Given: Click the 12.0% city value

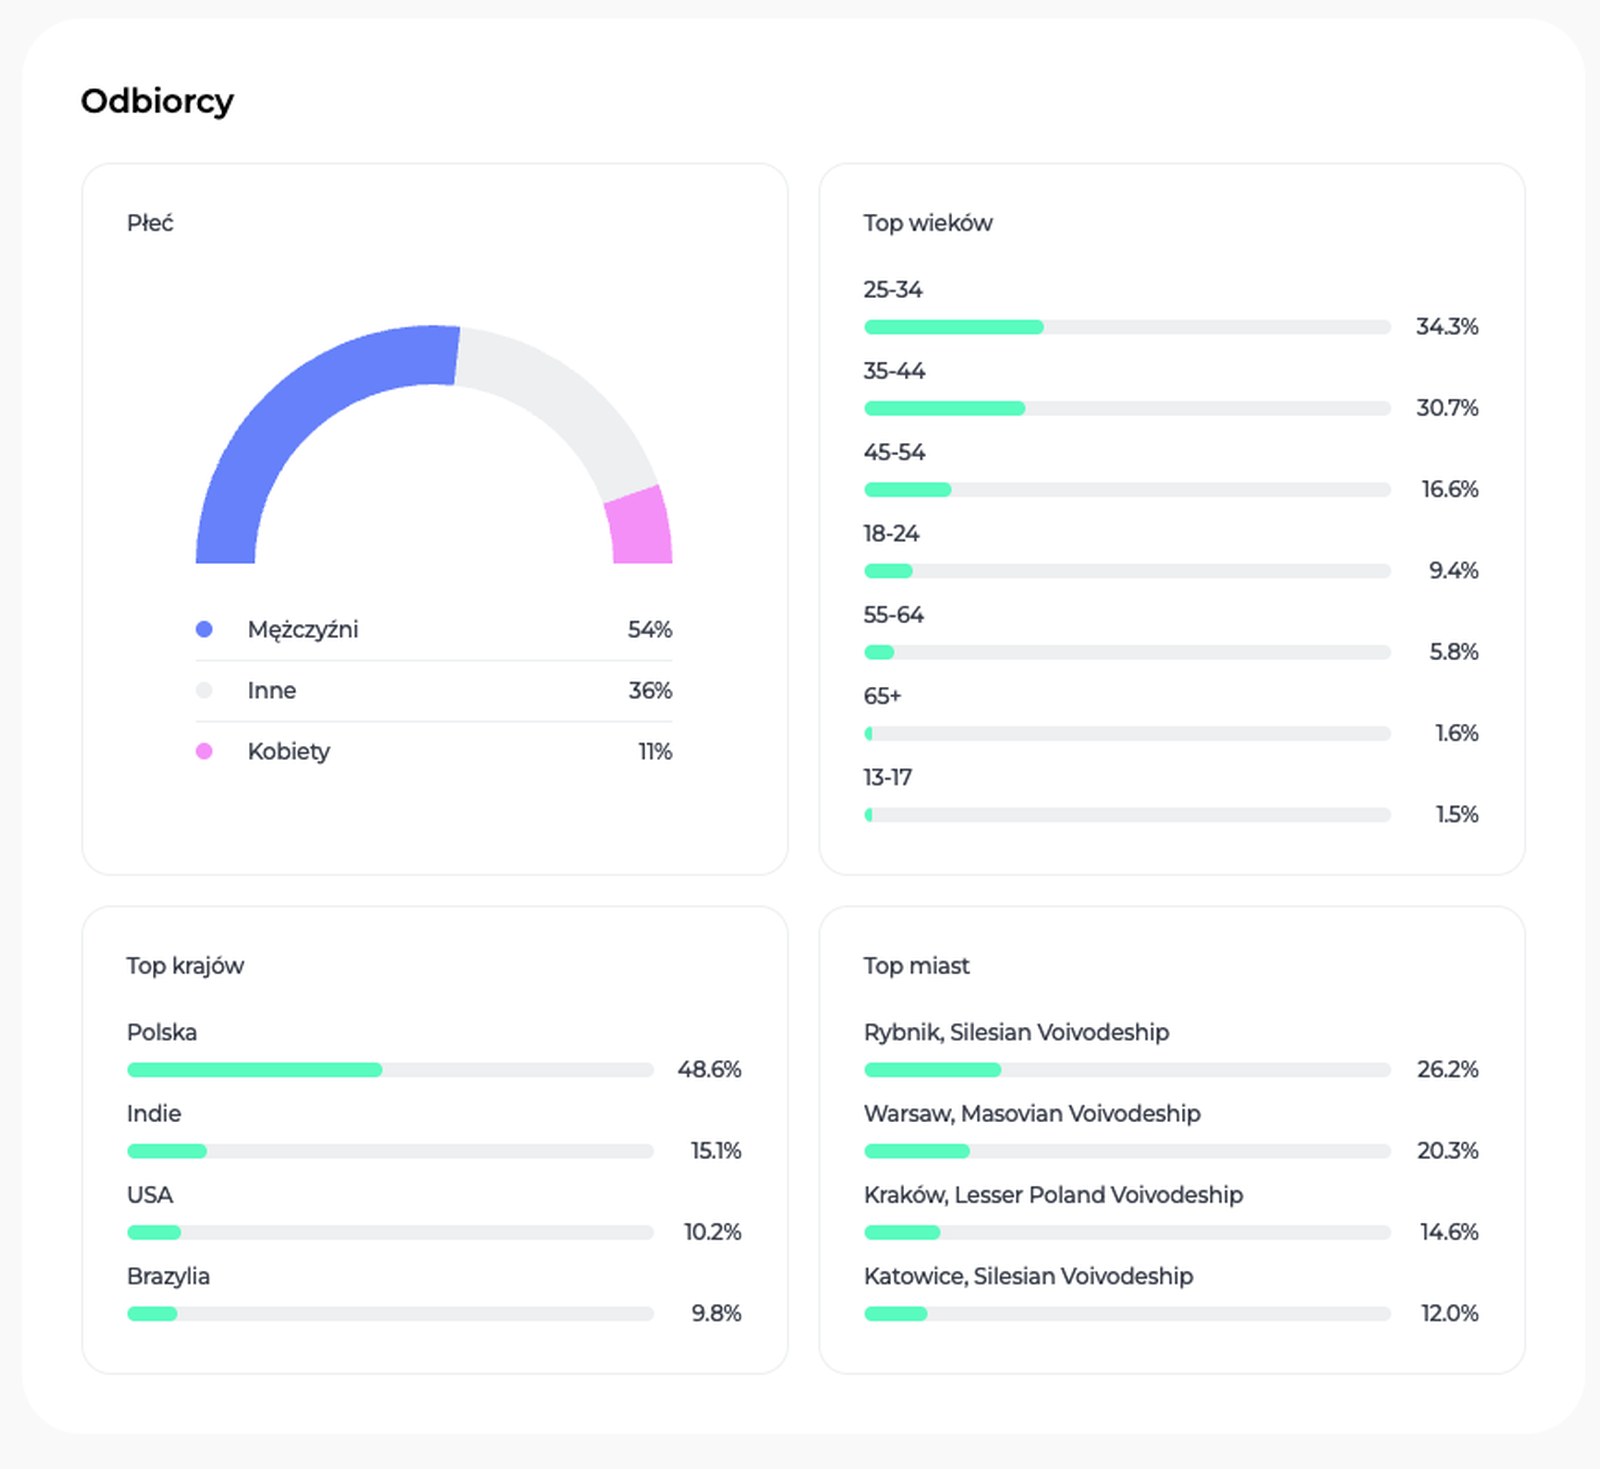Looking at the screenshot, I should [1449, 1313].
